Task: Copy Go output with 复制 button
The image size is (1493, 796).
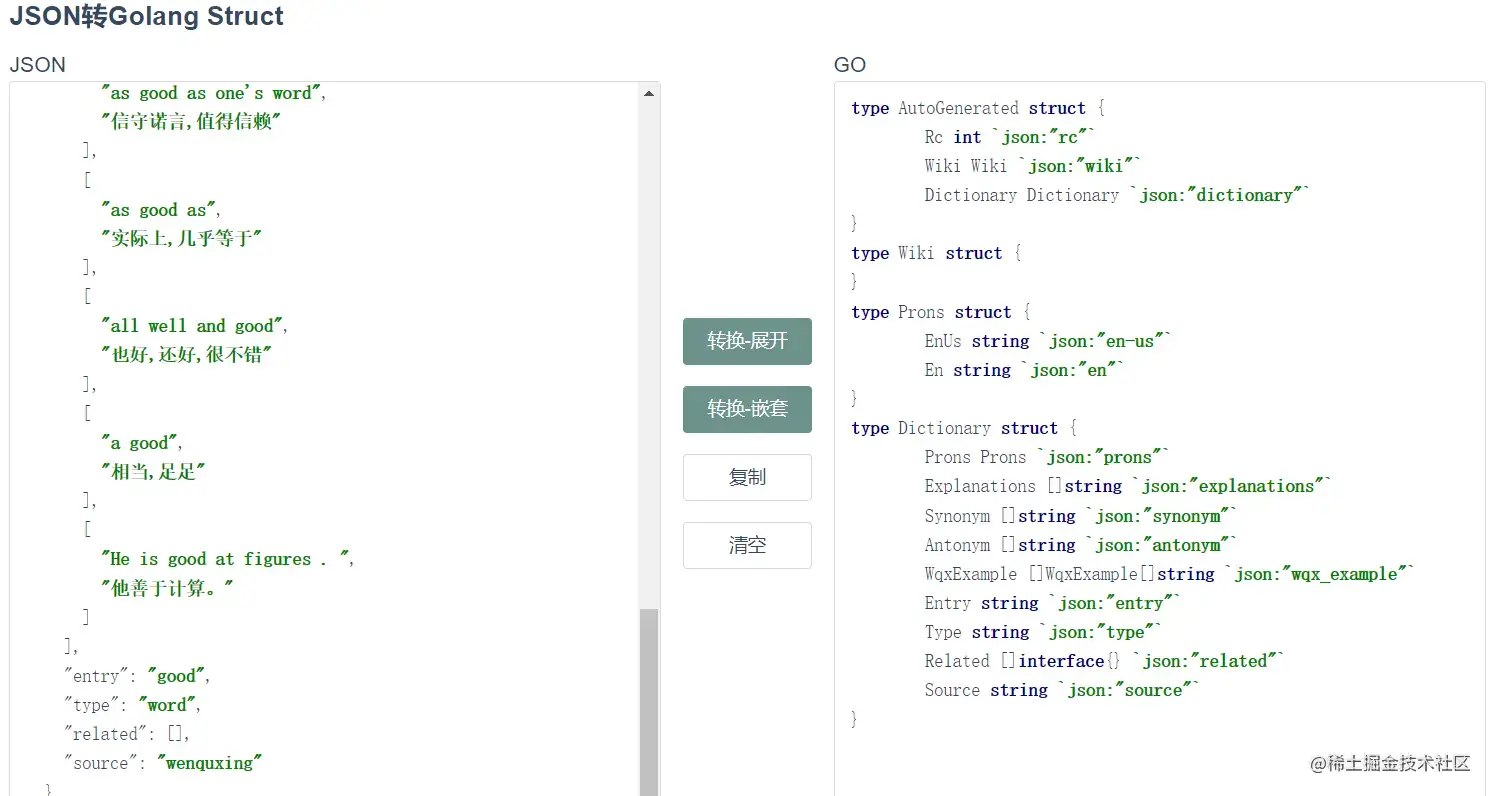Action: tap(747, 477)
